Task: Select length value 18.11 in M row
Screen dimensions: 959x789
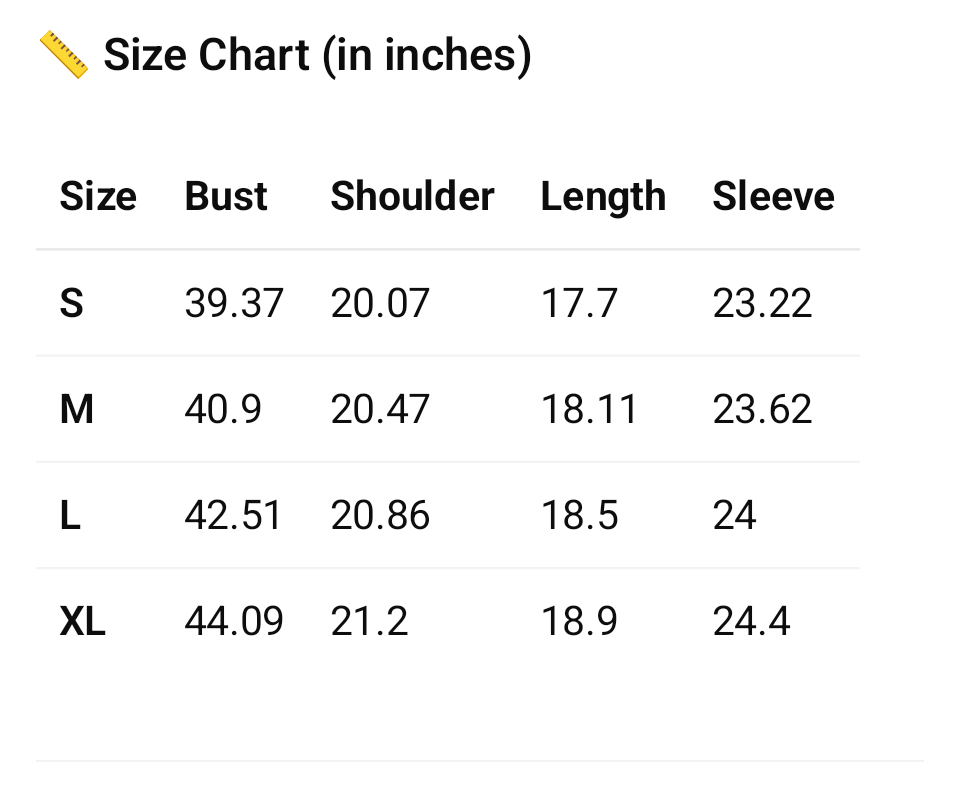Action: [x=589, y=409]
